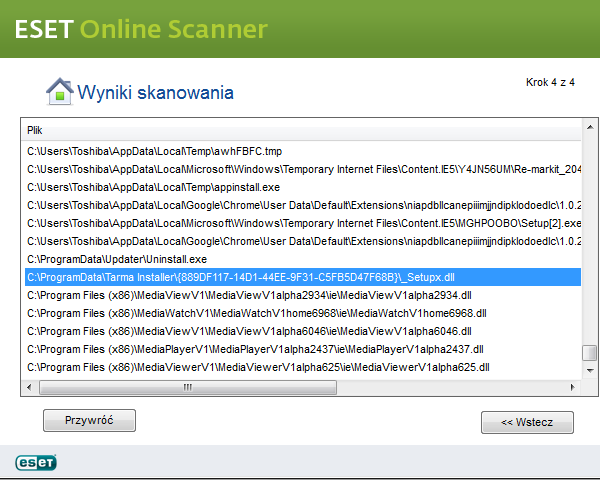
Task: Select the MediaWatchV1home6968.dll row
Action: point(303,313)
